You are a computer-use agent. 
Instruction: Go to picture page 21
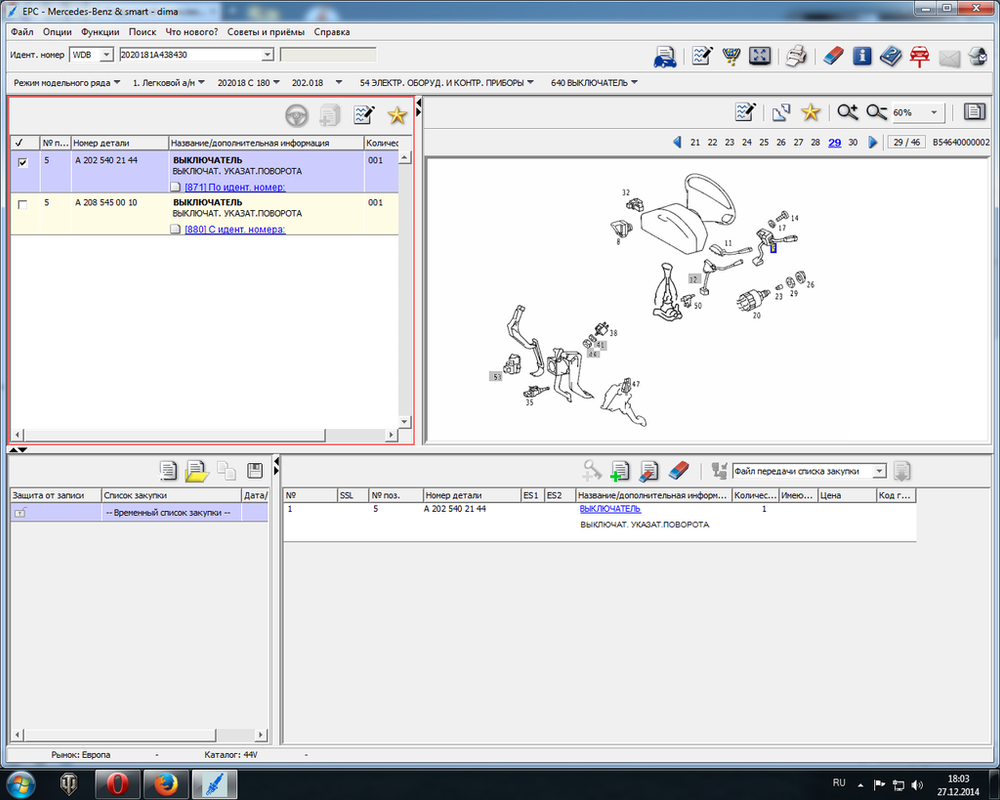(x=695, y=142)
